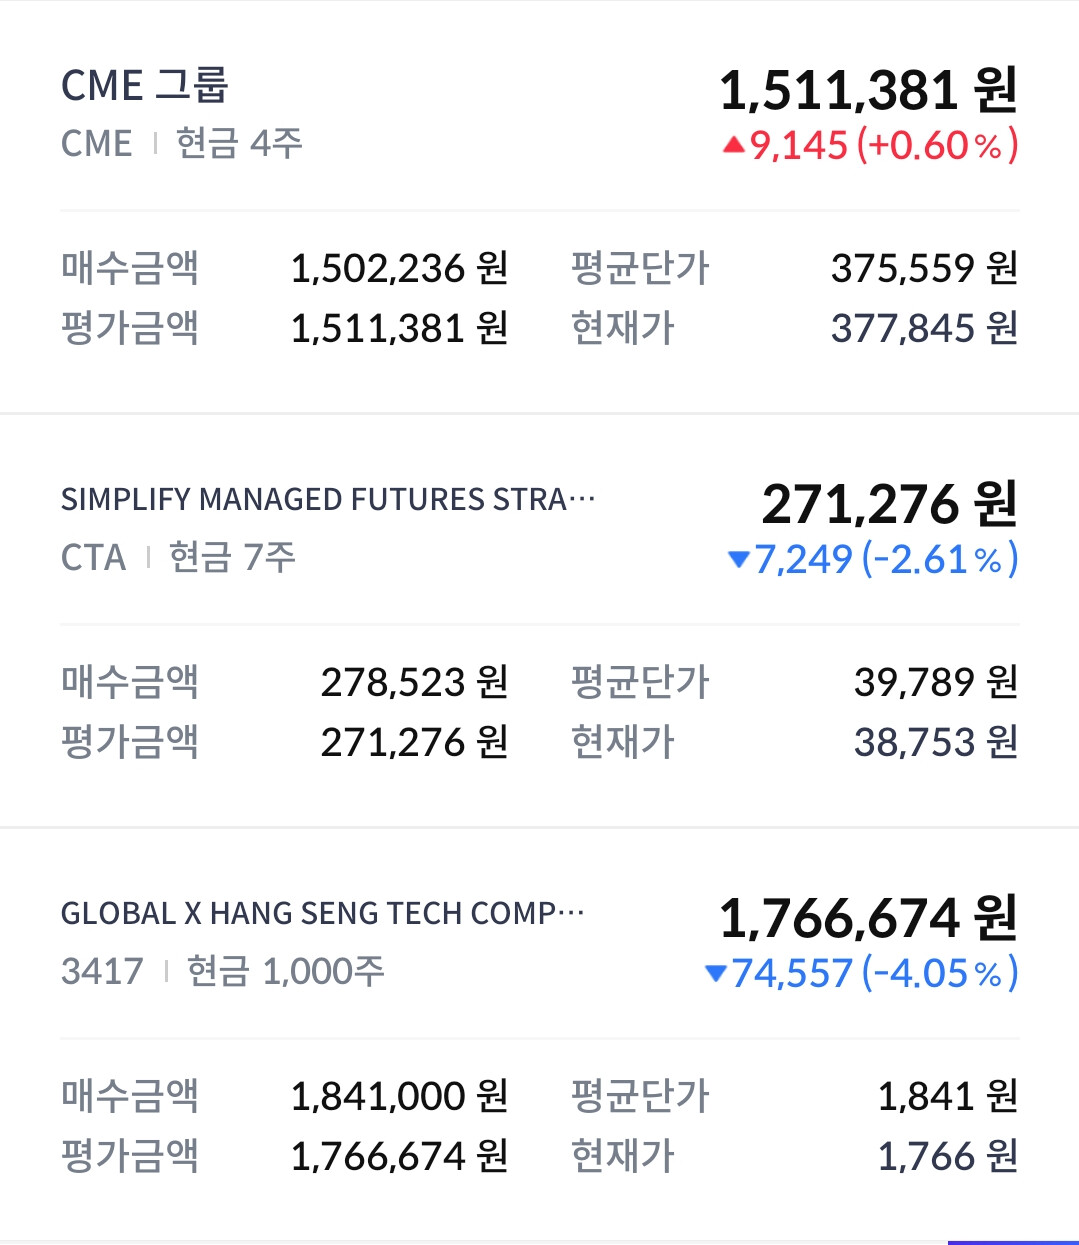
Task: Click the red up-triangle on CME 그룹
Action: (734, 146)
